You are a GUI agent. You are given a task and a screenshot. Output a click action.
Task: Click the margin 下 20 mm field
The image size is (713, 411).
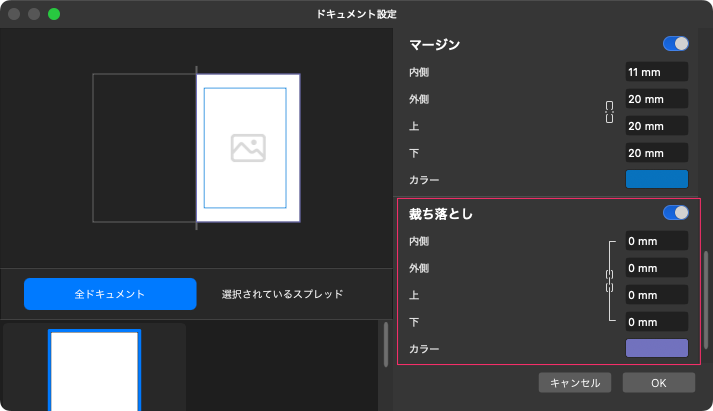pos(656,153)
